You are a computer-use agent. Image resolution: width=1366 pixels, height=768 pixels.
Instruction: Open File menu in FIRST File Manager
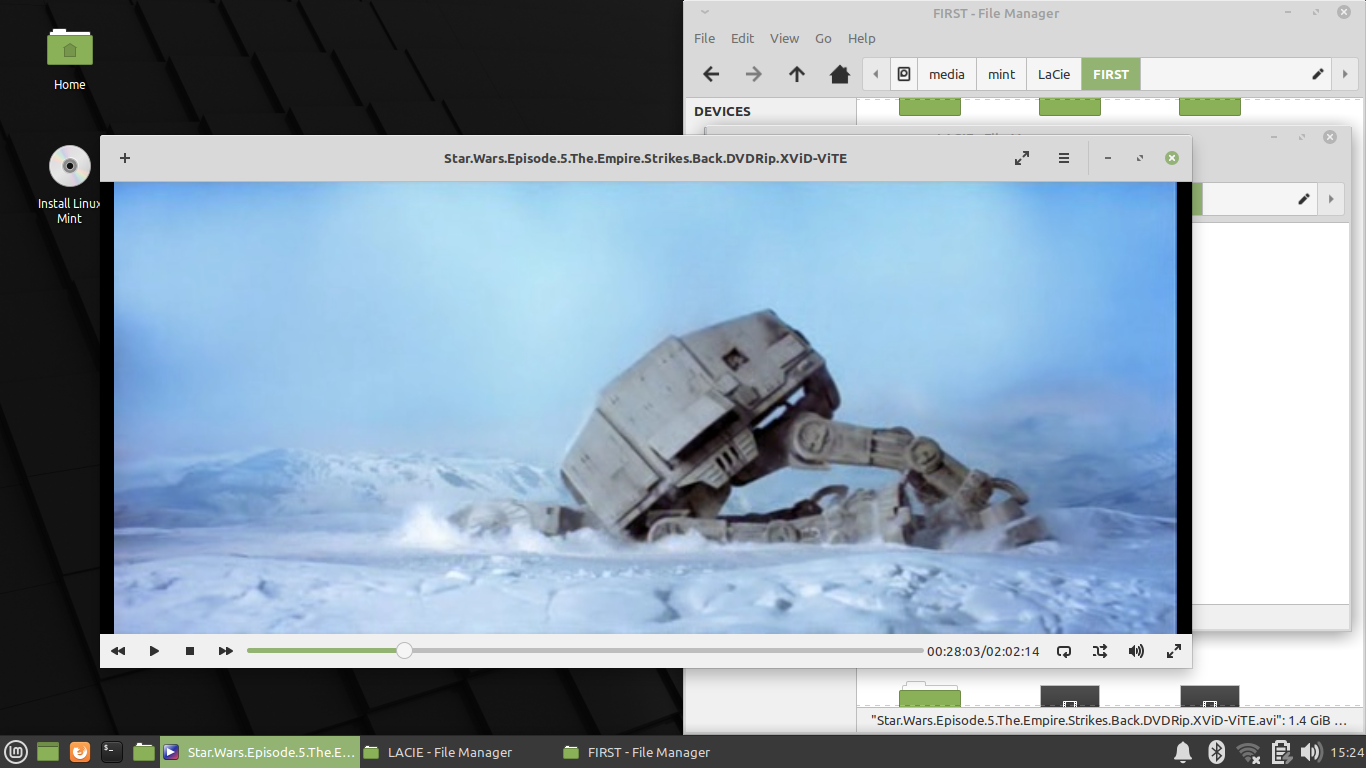click(705, 38)
